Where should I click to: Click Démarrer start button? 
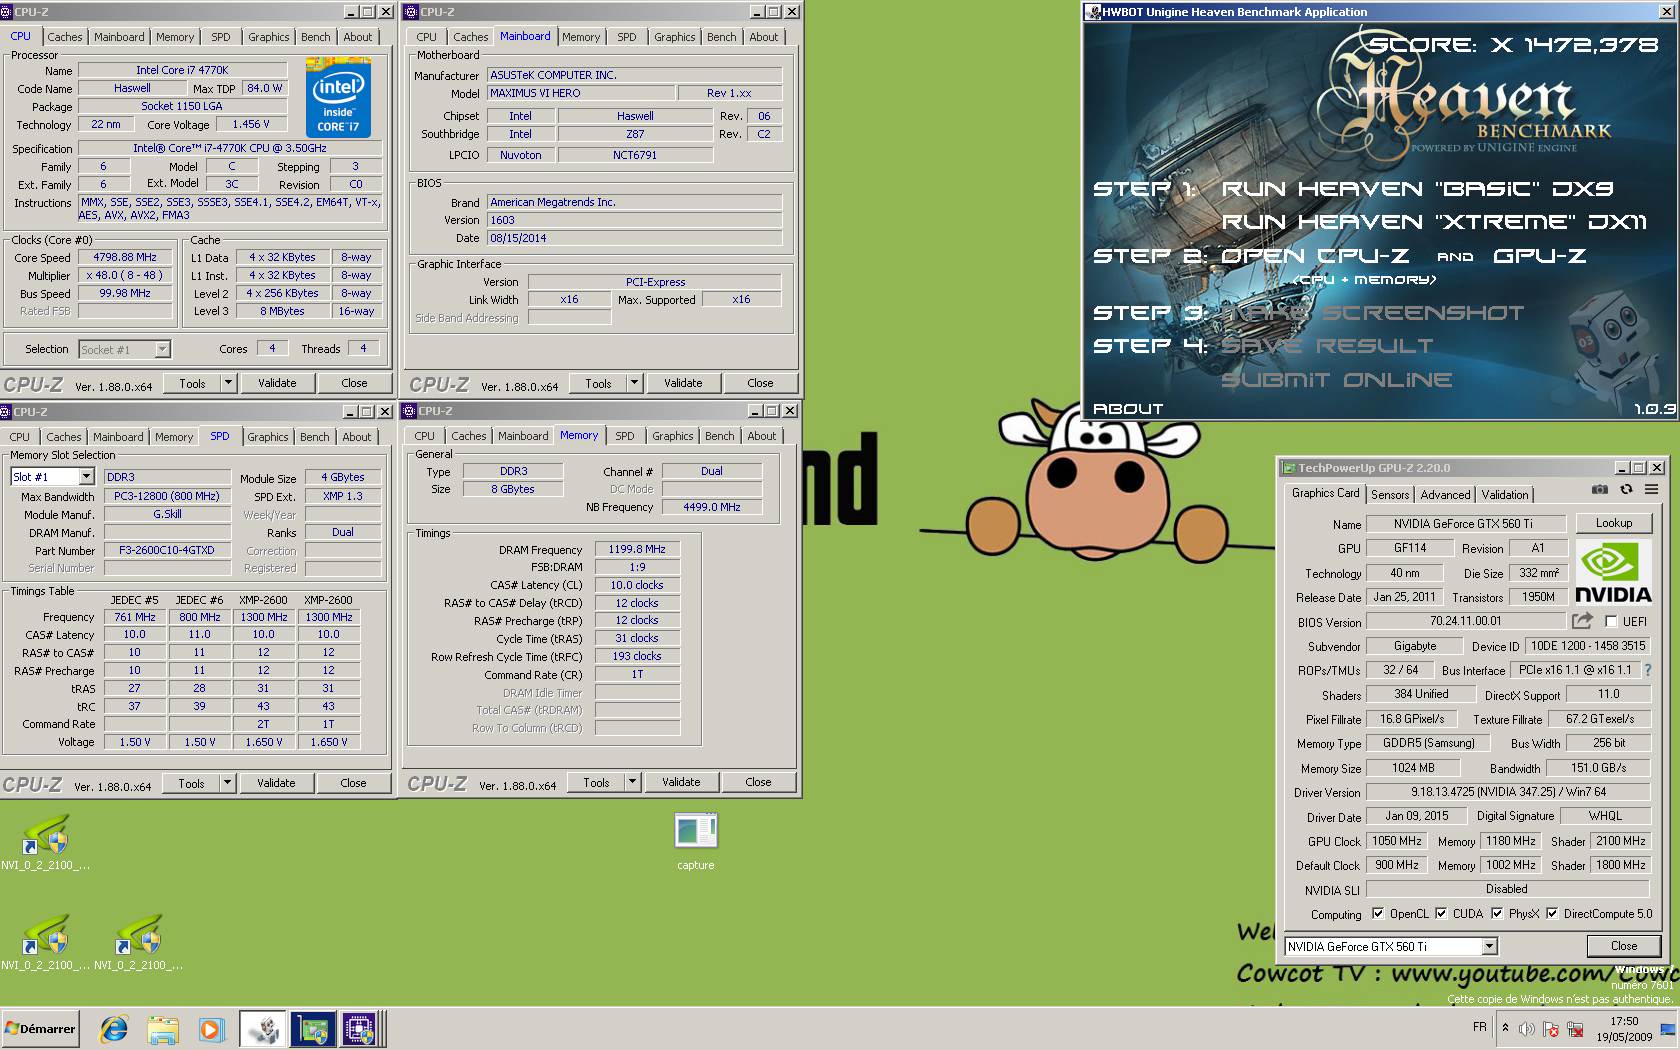pos(40,1029)
